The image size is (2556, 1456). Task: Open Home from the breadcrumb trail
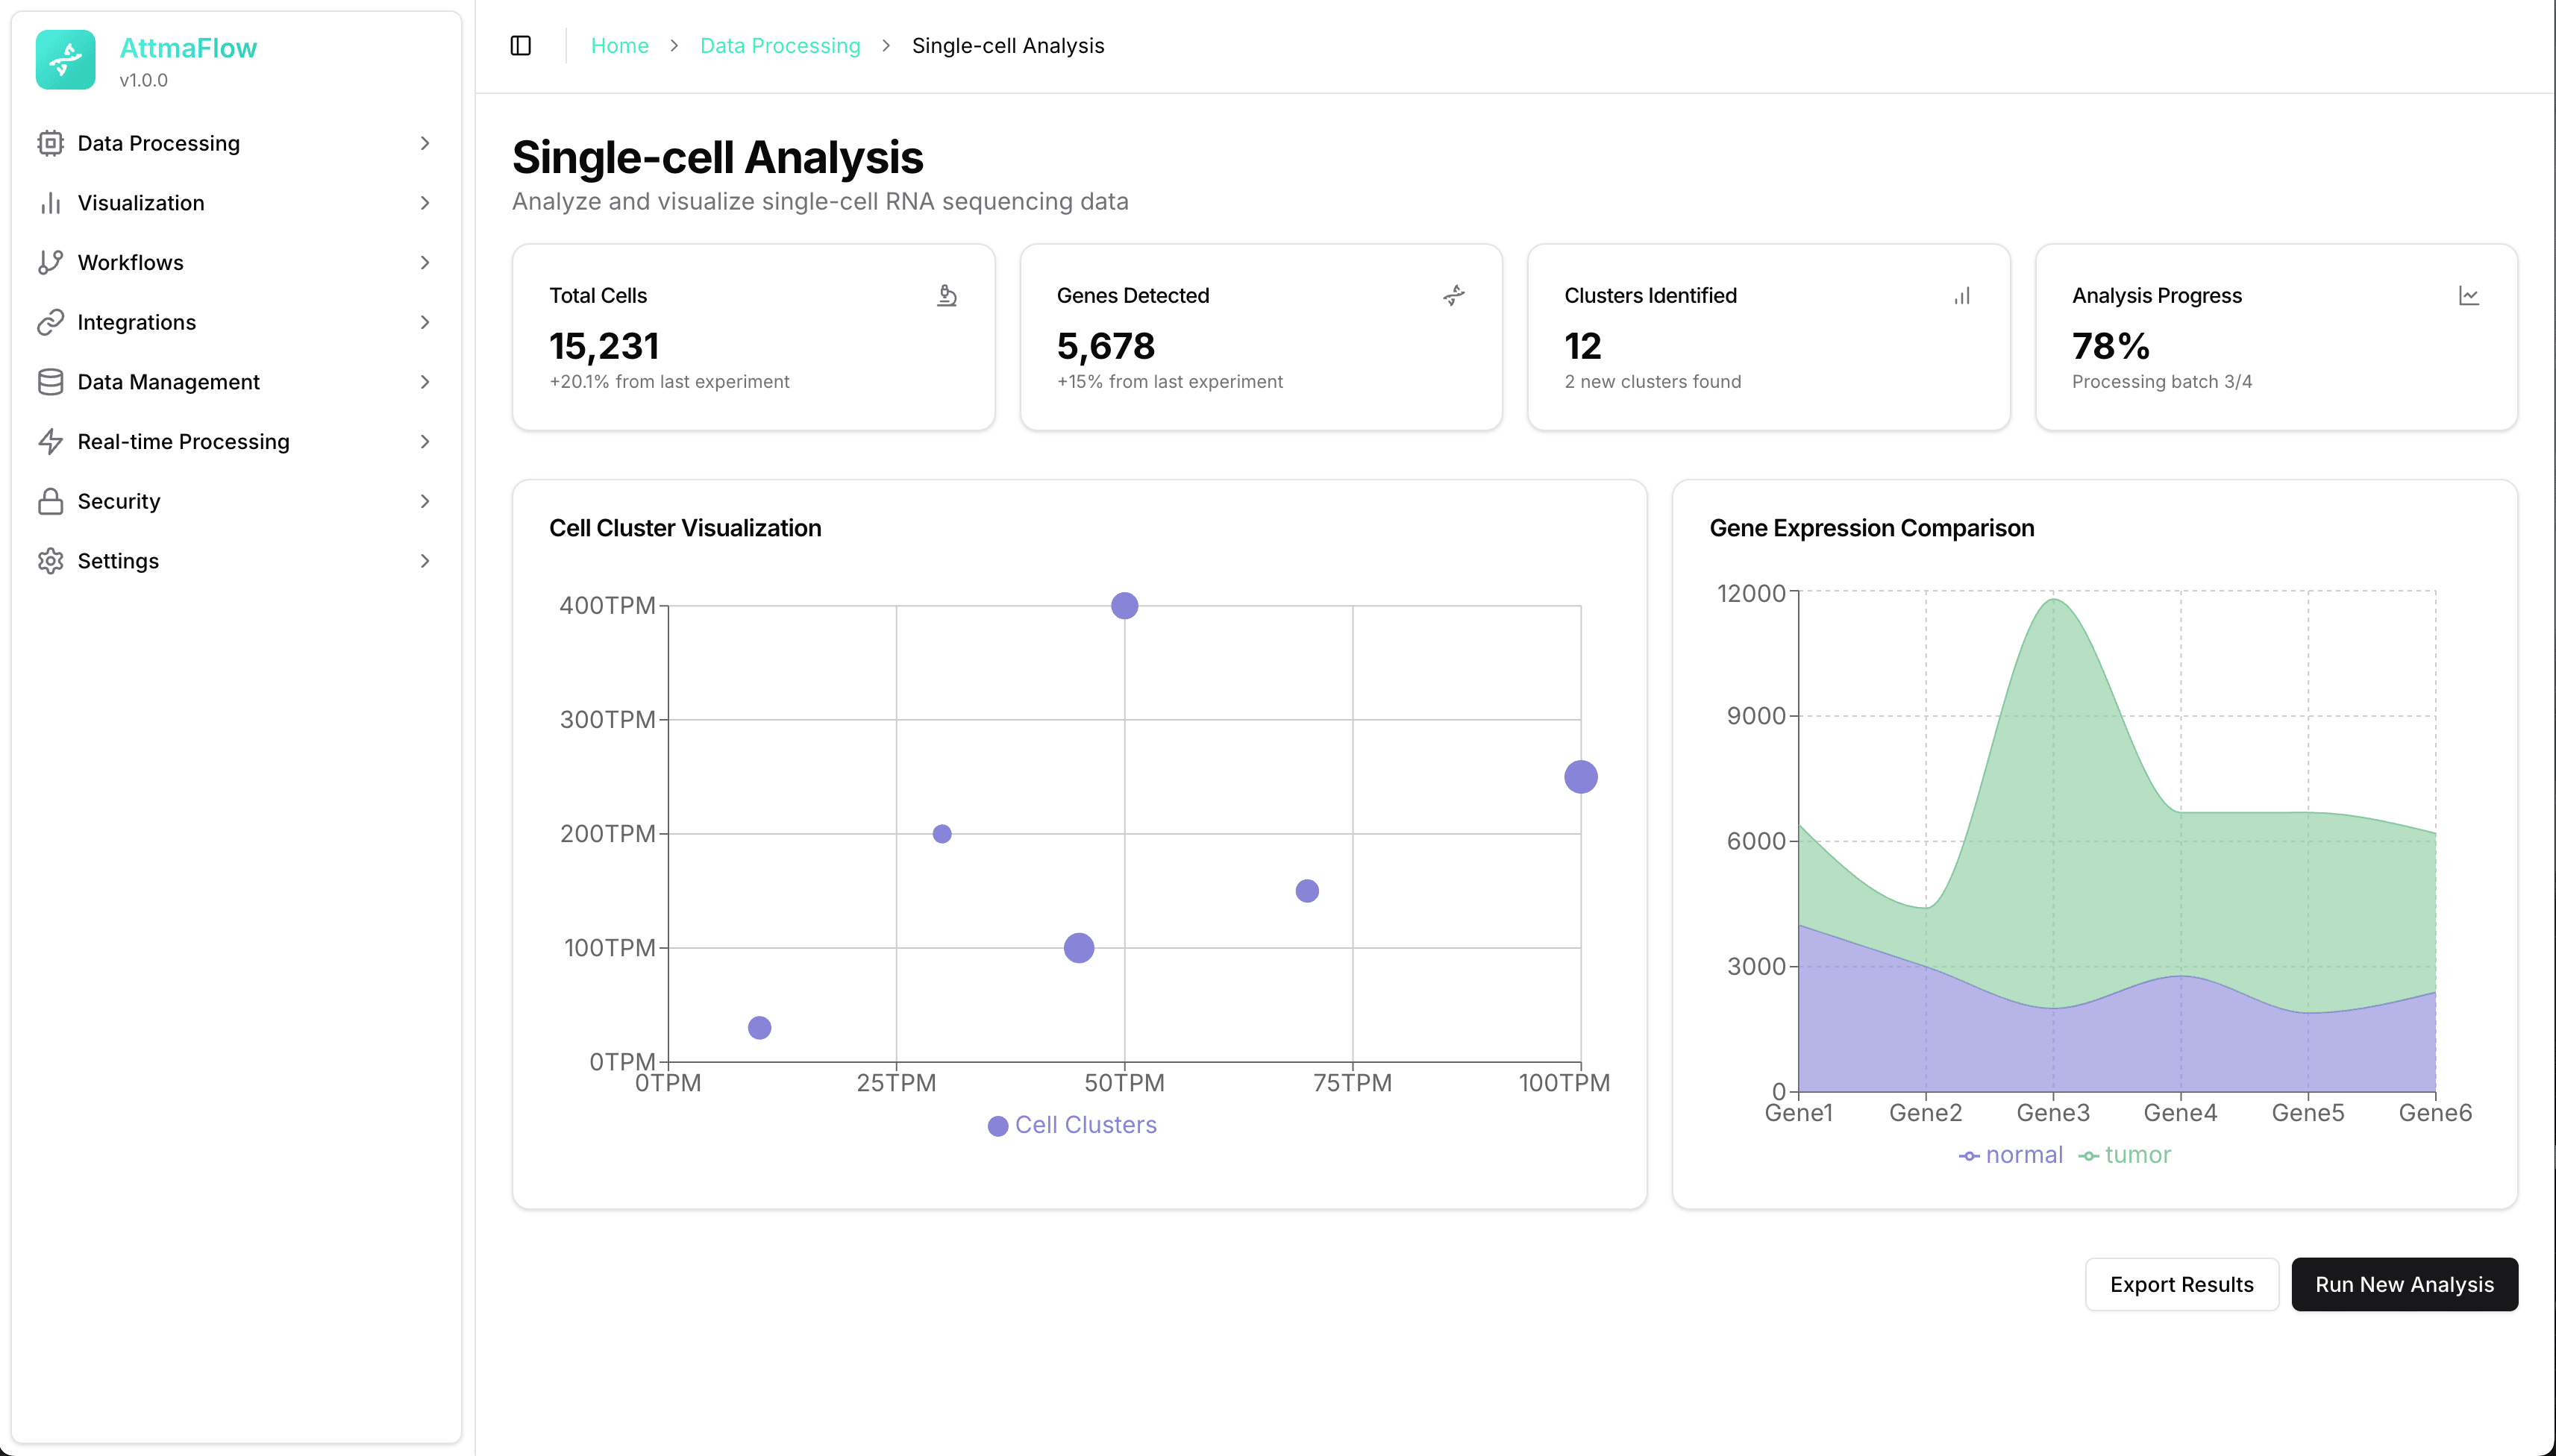pos(620,46)
